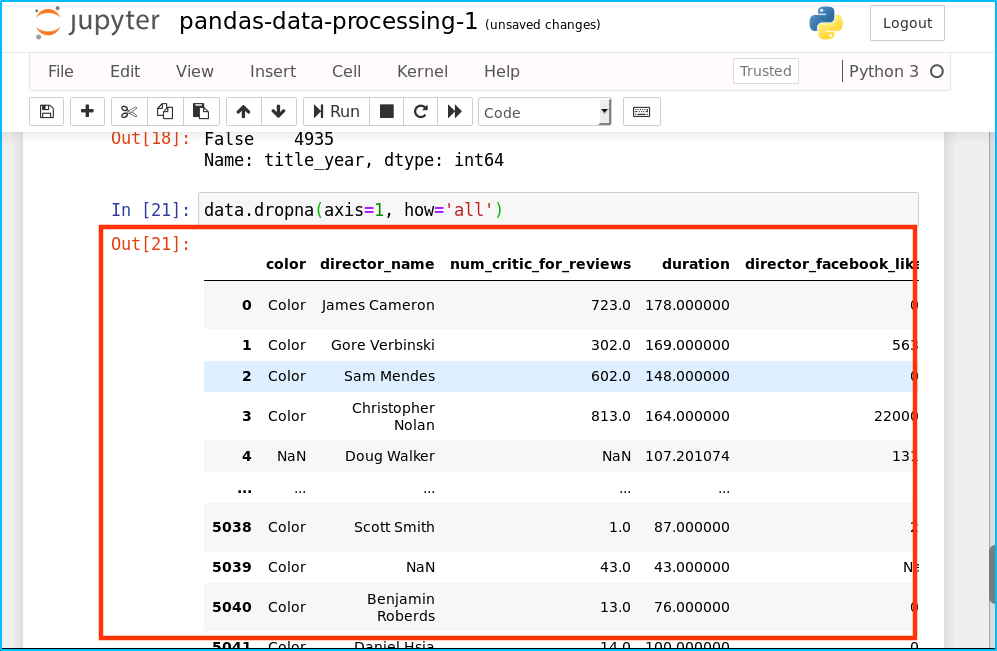This screenshot has width=997, height=651.
Task: Click the Sam Mendes cell
Action: (389, 376)
